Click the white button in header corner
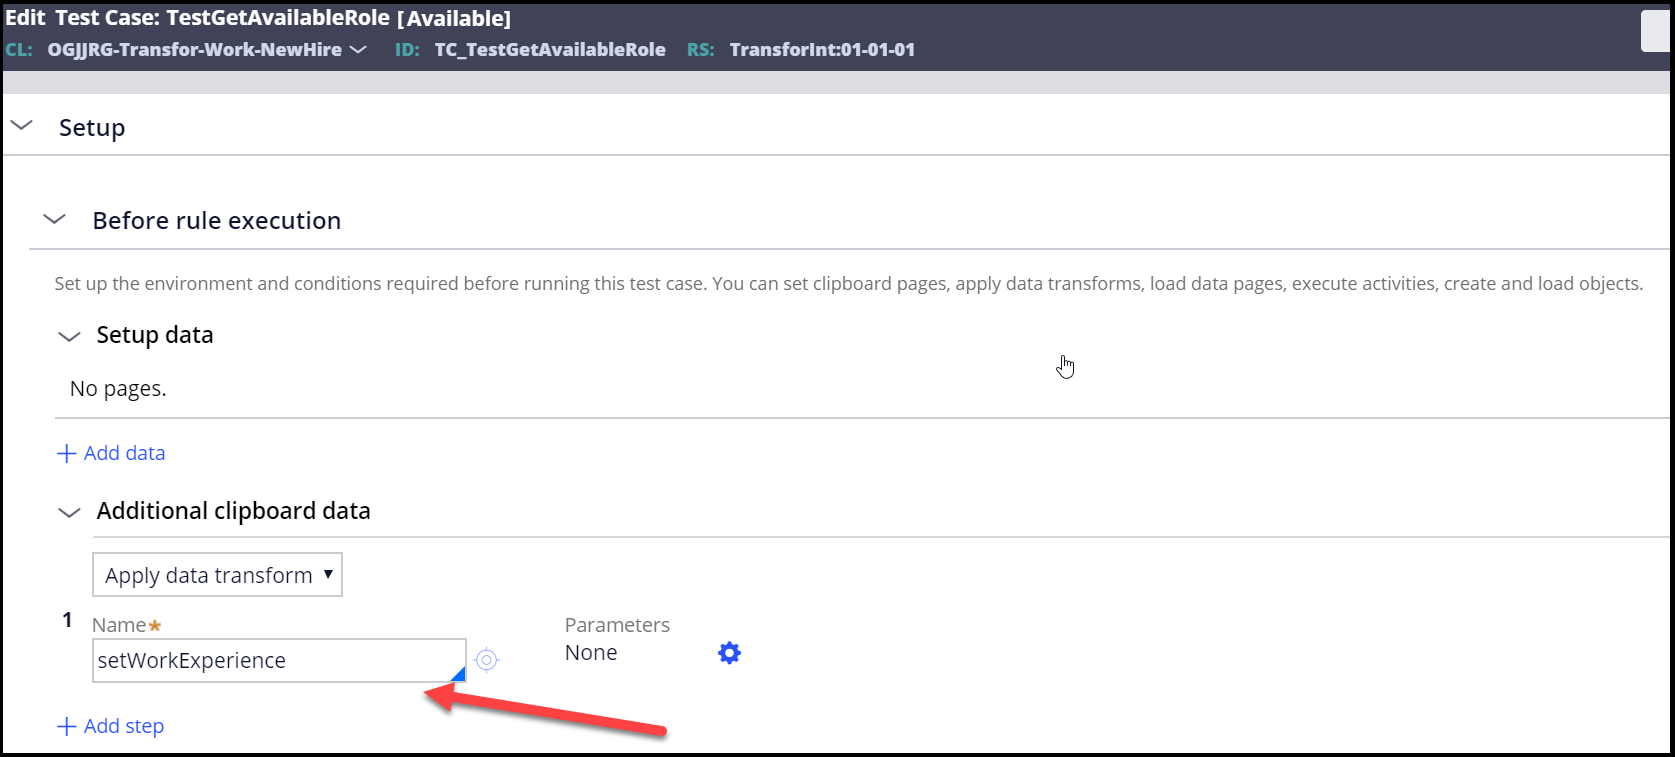This screenshot has width=1675, height=757. pos(1656,30)
